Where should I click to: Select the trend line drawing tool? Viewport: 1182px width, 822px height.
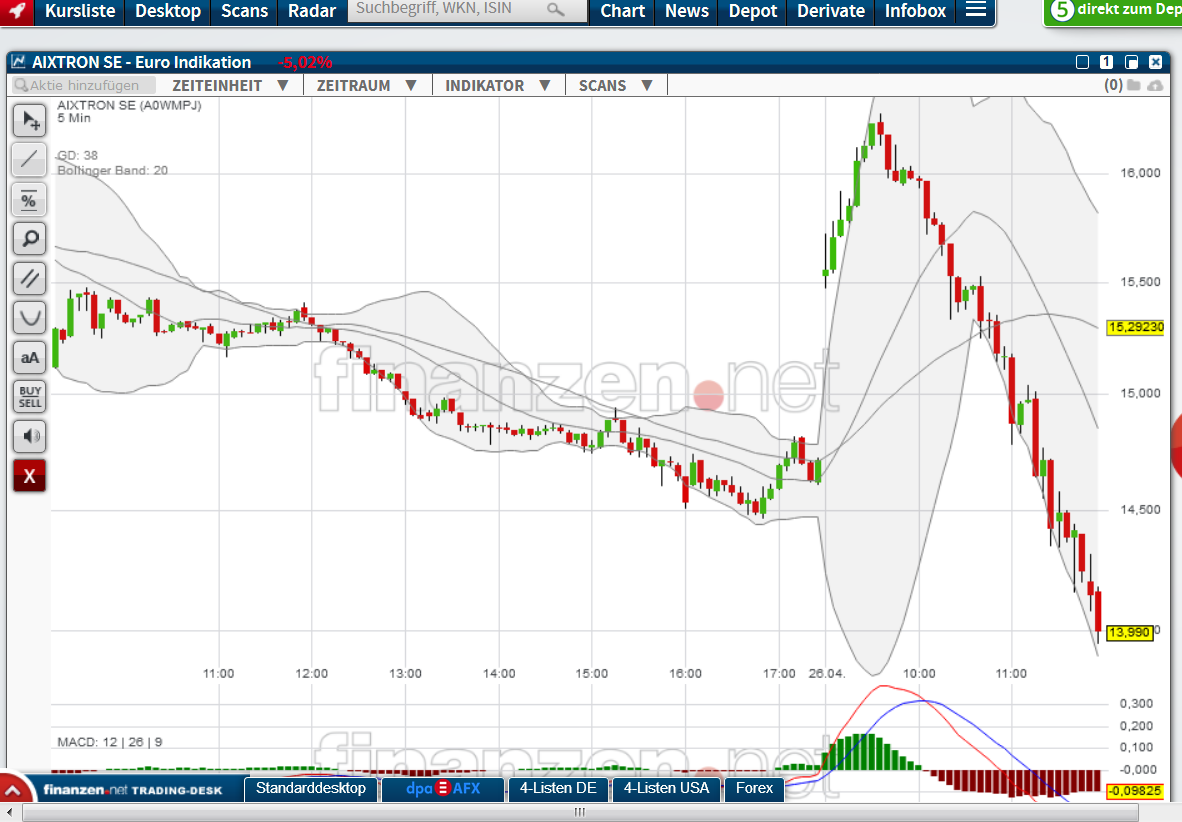tap(29, 160)
